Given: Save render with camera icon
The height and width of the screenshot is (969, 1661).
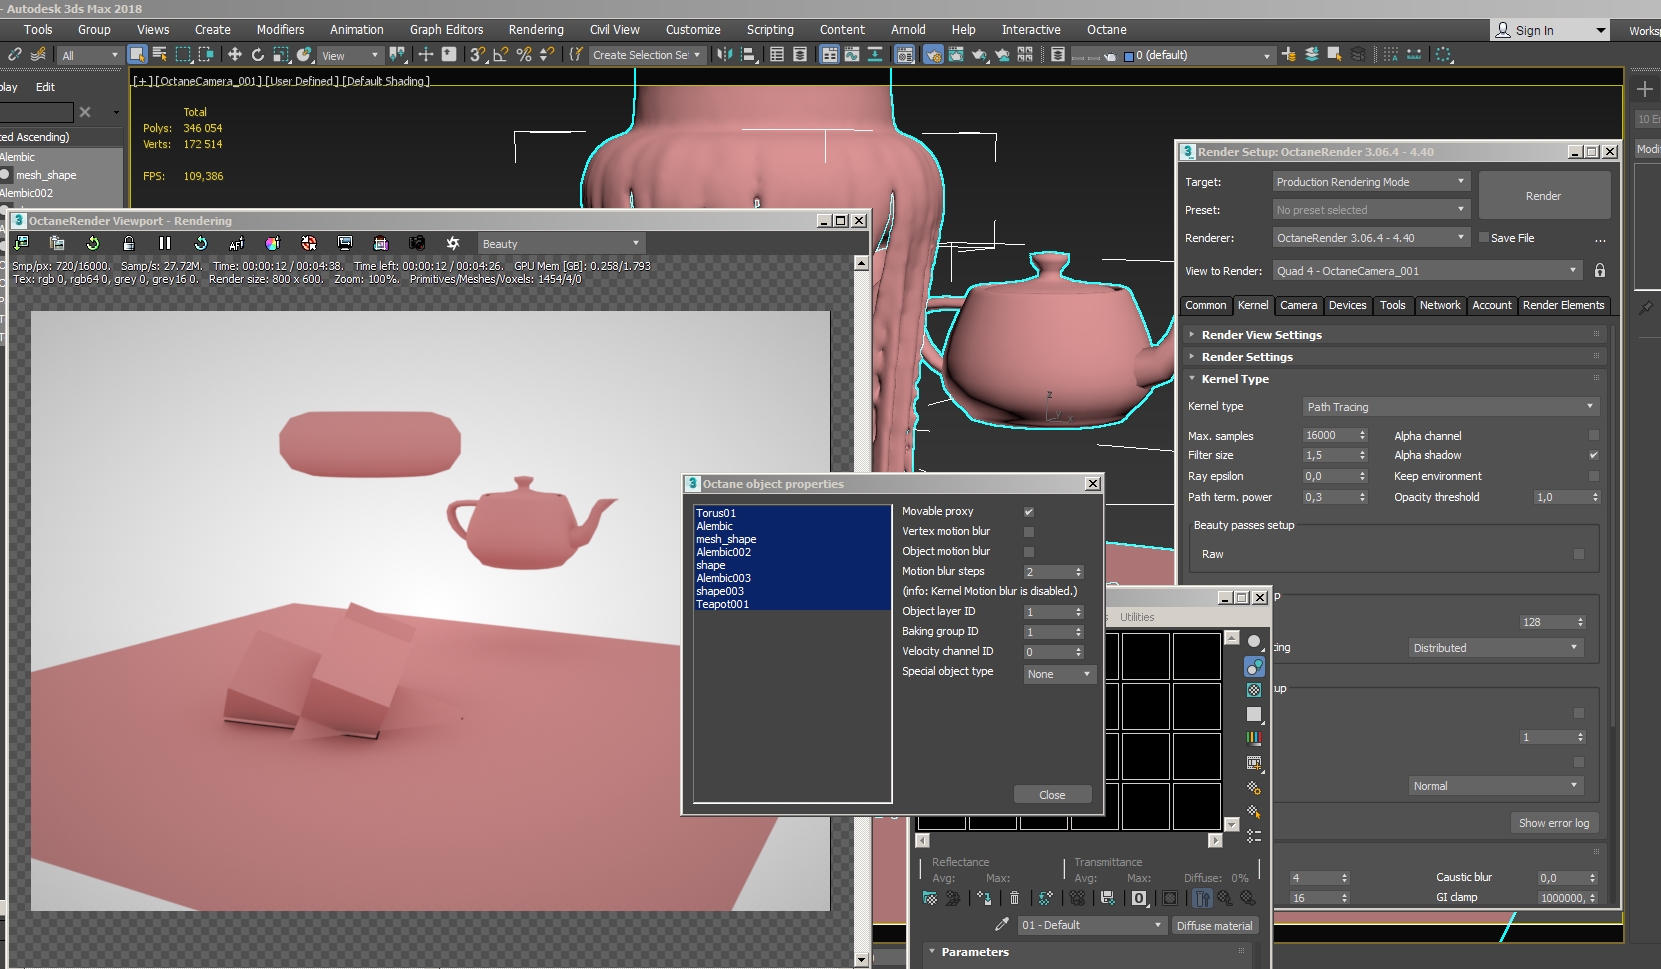Looking at the screenshot, I should pos(417,243).
